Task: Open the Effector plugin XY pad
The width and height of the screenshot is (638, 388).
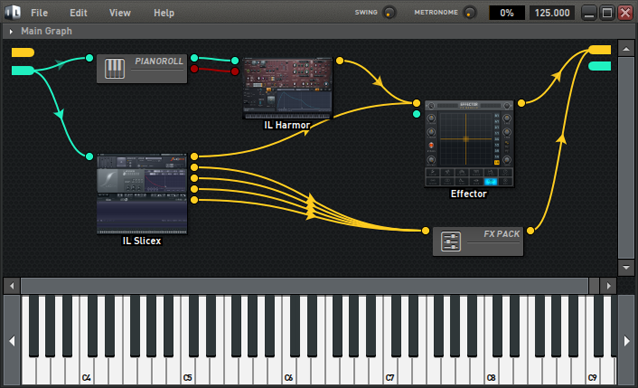Action: click(466, 139)
